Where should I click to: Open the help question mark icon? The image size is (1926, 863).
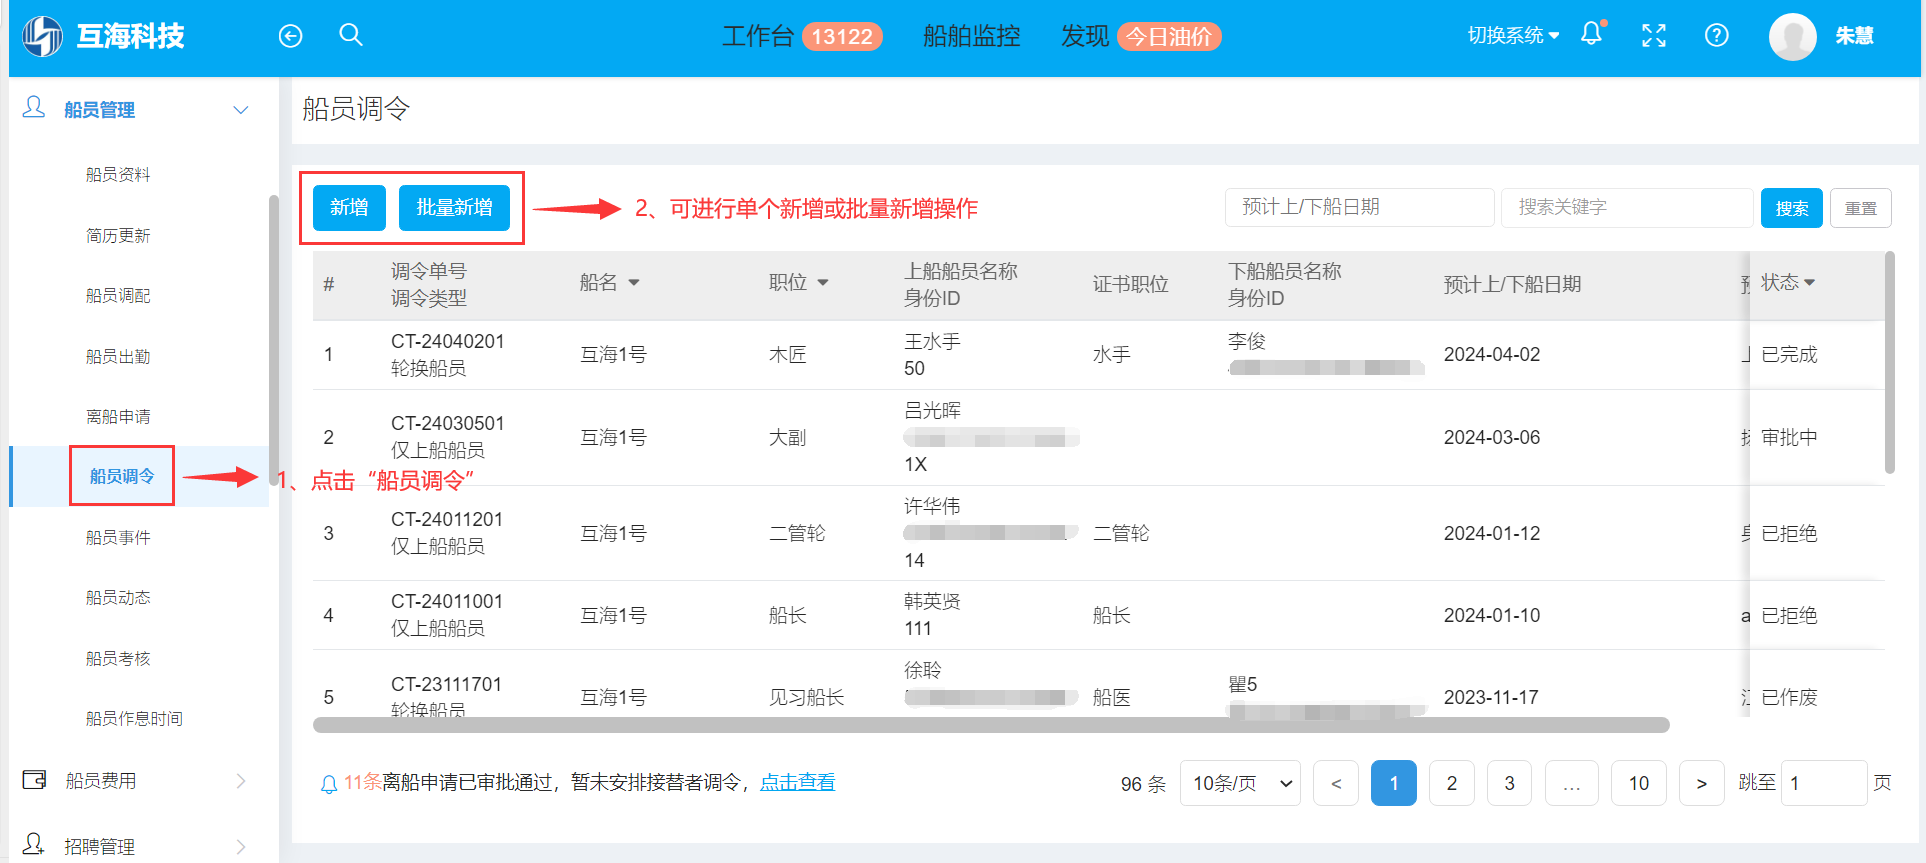(x=1716, y=36)
